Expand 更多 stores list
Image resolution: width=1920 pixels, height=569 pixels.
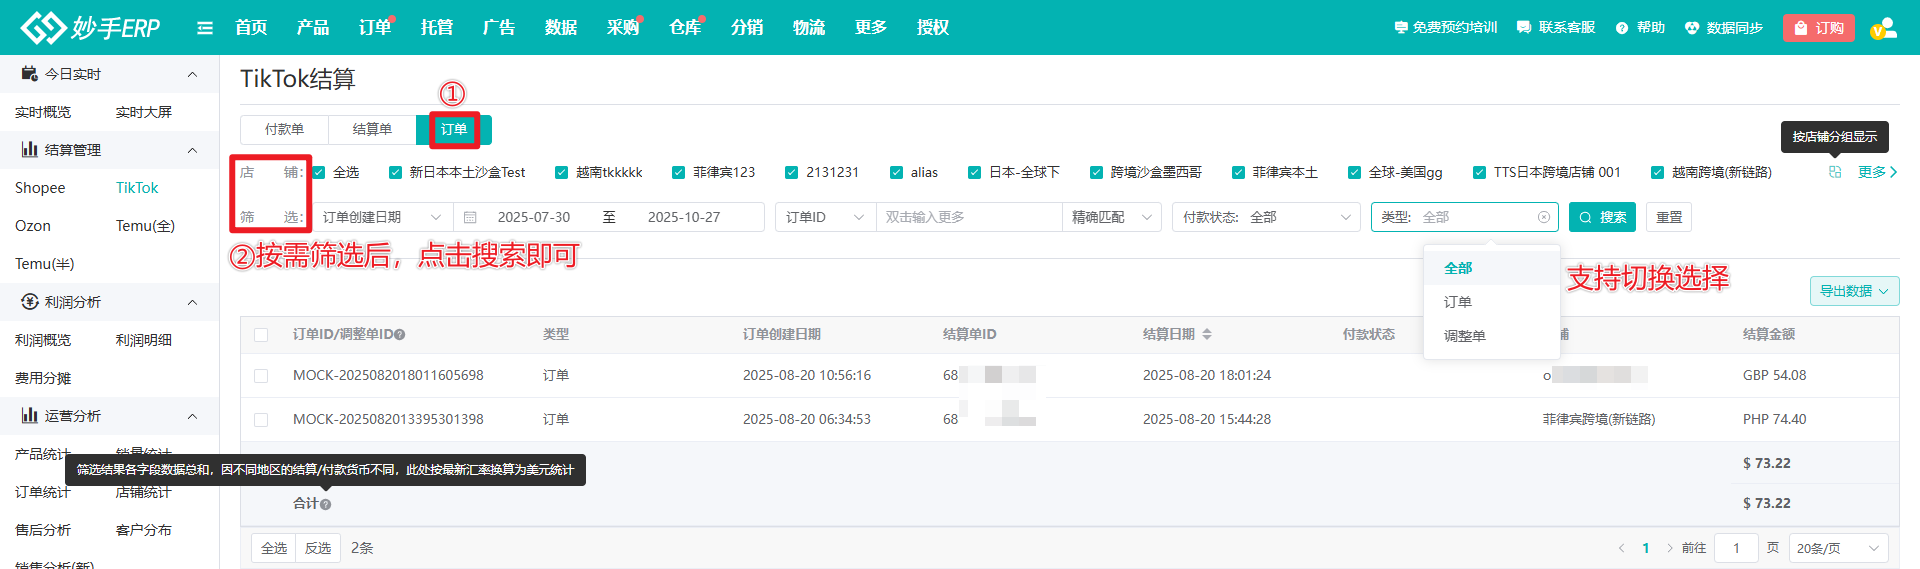tap(1877, 172)
